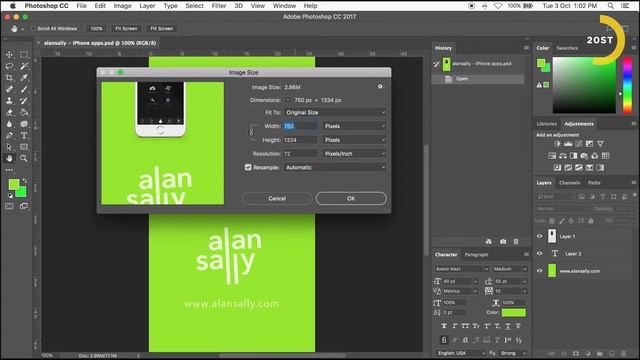Open Resample method Automatic dropdown
The image size is (640, 360).
click(x=335, y=167)
